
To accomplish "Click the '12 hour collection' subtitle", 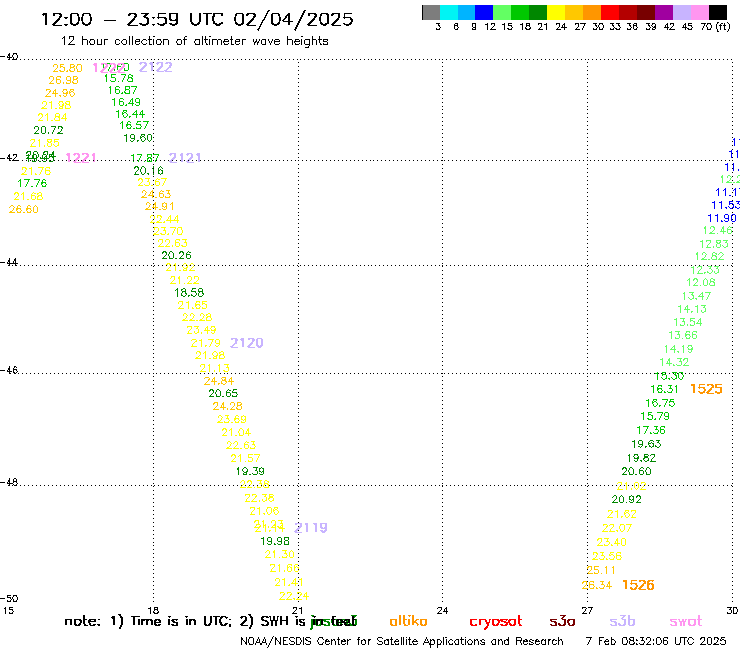I will pos(194,41).
